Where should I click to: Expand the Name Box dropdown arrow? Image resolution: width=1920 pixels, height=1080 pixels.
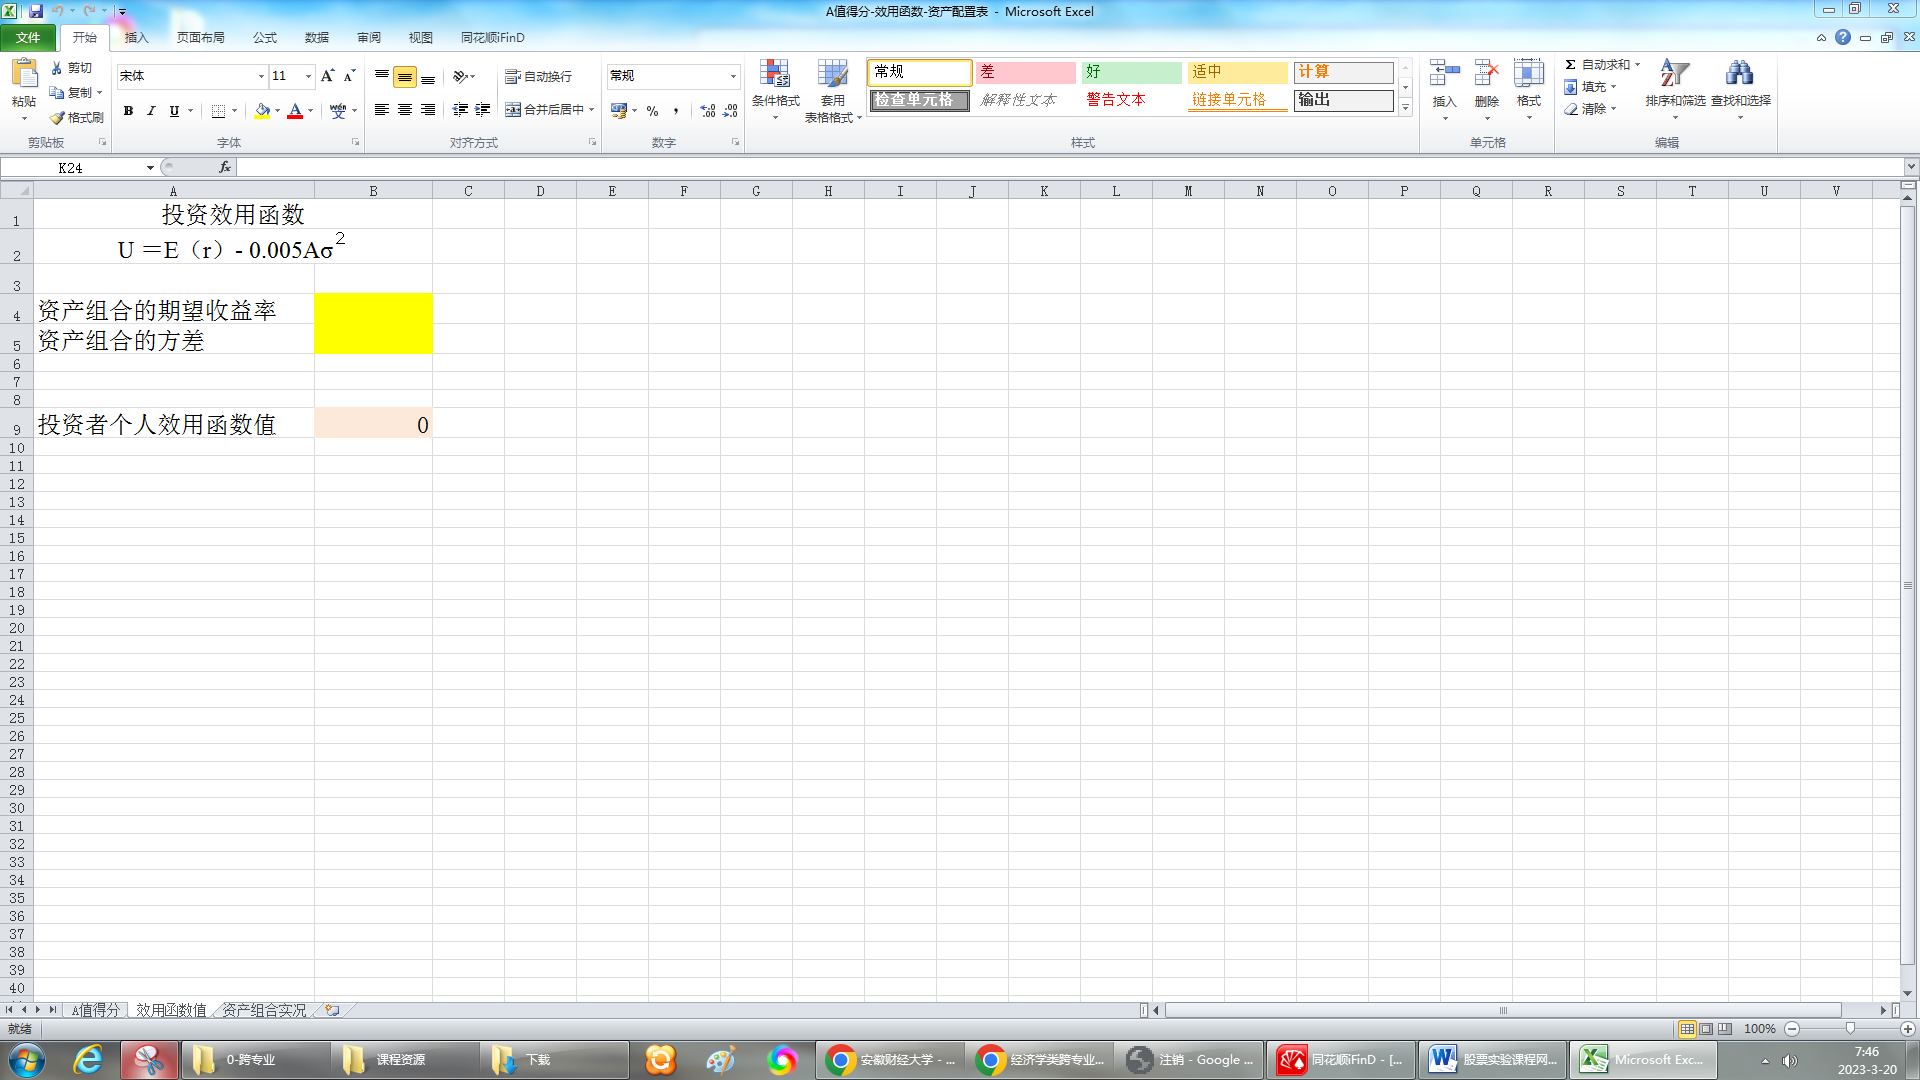(x=150, y=168)
